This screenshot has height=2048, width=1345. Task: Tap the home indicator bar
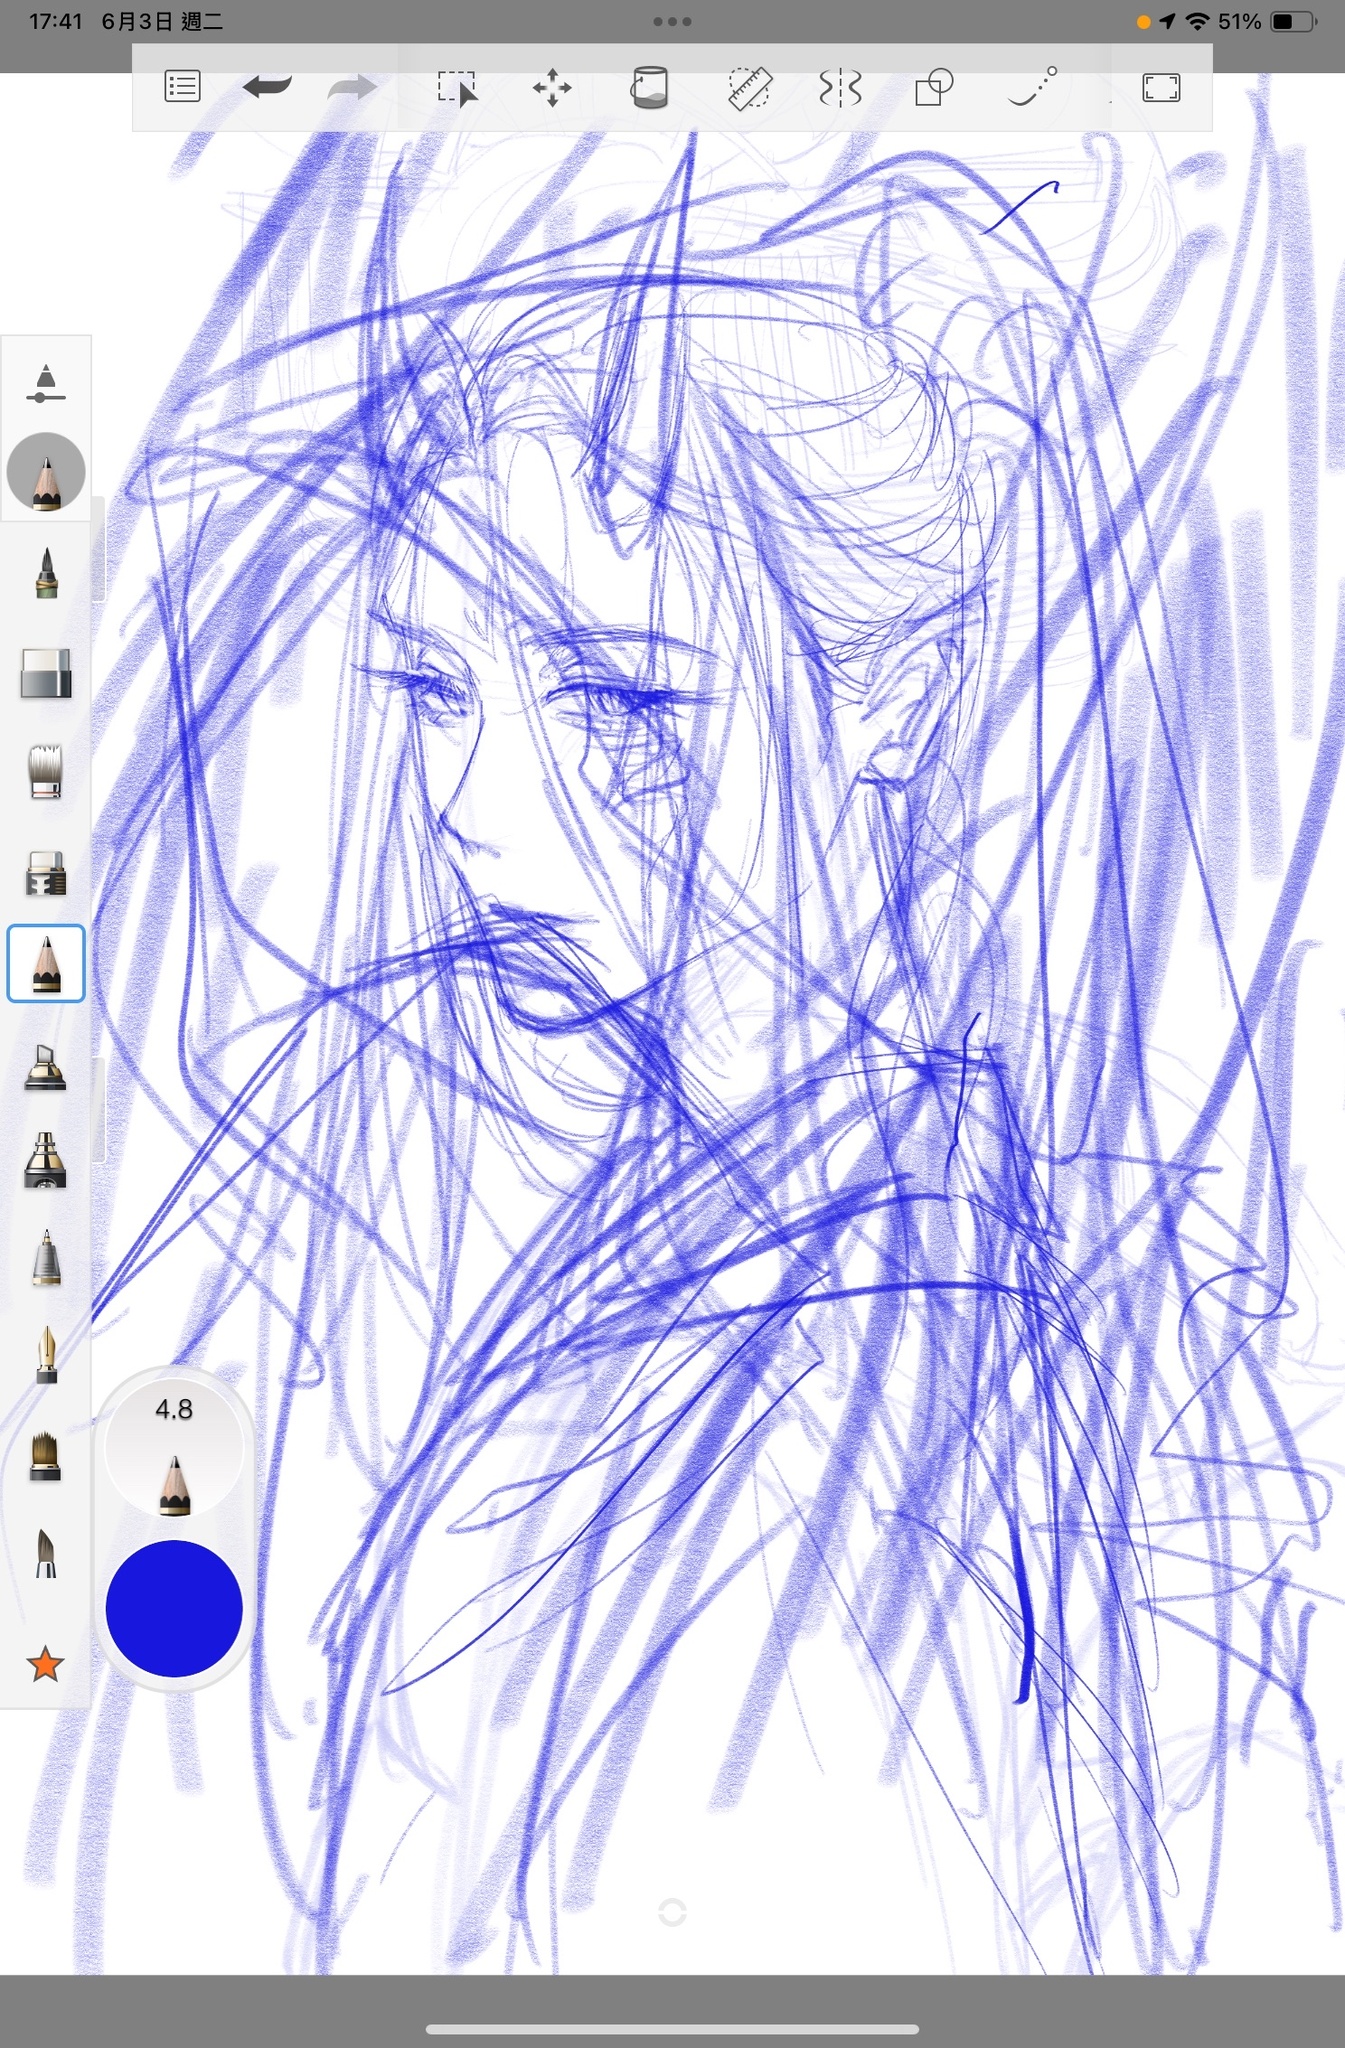click(672, 2029)
